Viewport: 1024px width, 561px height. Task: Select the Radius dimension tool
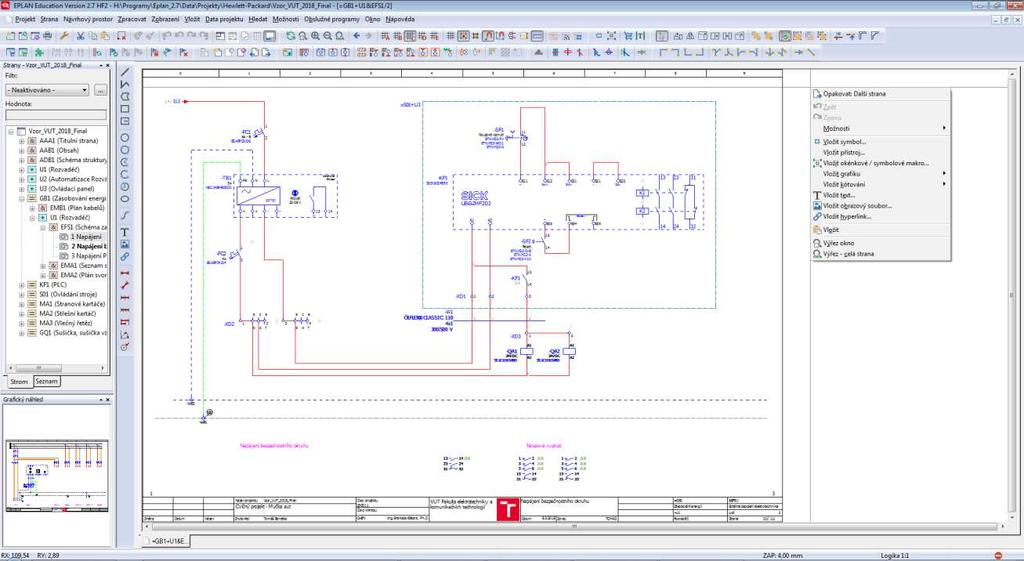[x=125, y=347]
